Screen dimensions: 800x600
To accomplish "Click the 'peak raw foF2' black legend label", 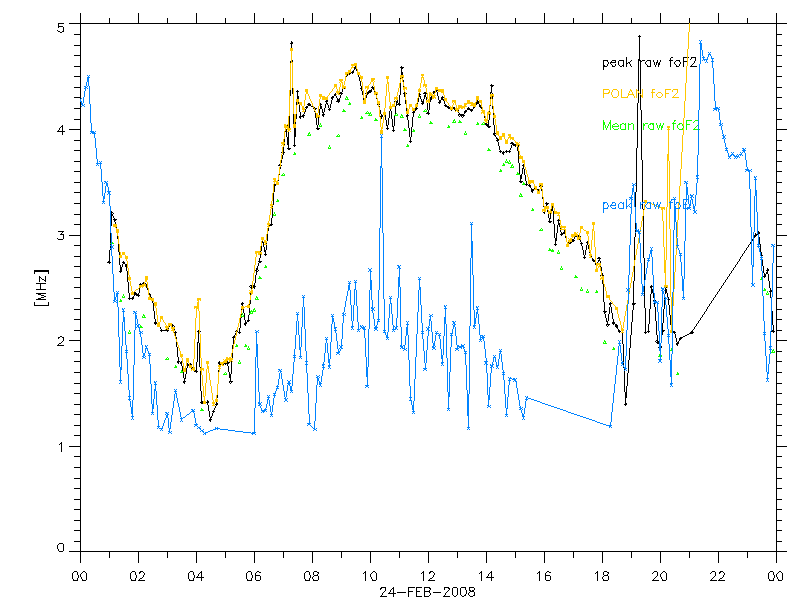I will tap(649, 63).
